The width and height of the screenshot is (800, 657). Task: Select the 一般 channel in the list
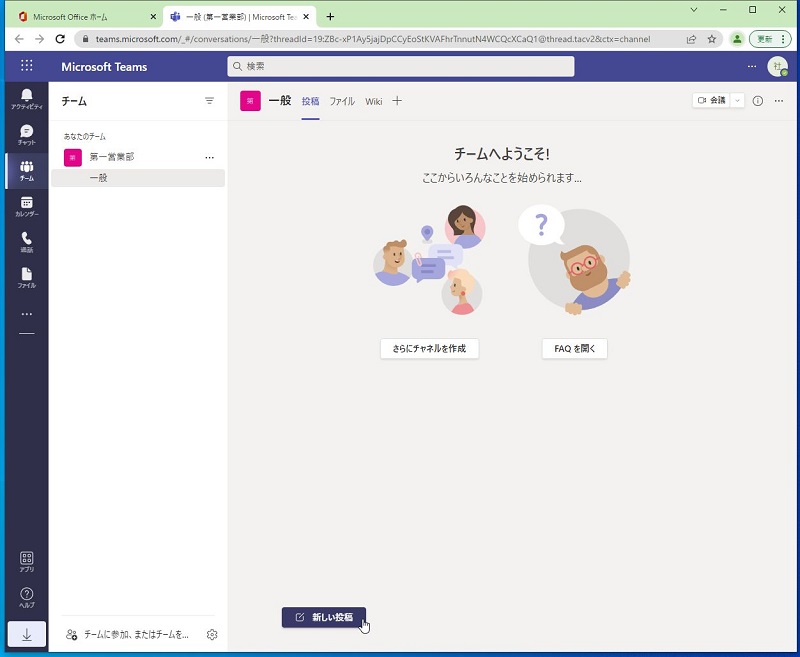(x=138, y=178)
